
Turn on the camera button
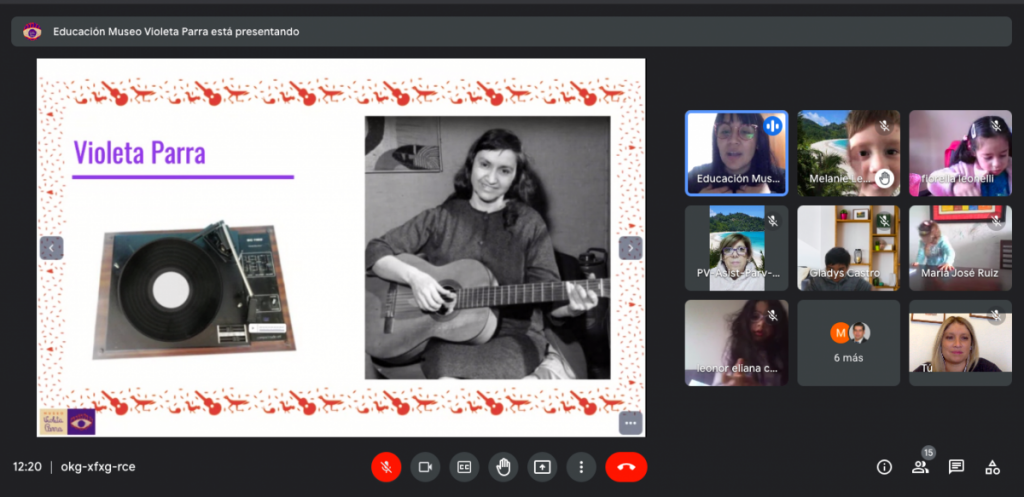pyautogui.click(x=425, y=466)
